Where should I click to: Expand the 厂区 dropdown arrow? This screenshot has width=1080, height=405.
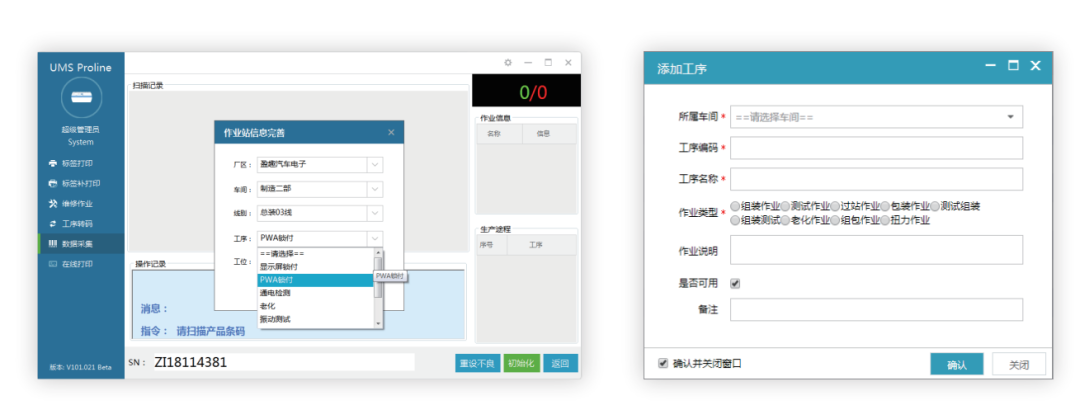[375, 165]
